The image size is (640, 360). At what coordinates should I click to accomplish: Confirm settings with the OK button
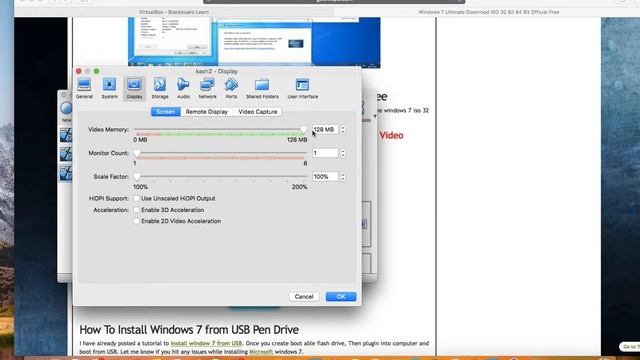(x=341, y=297)
